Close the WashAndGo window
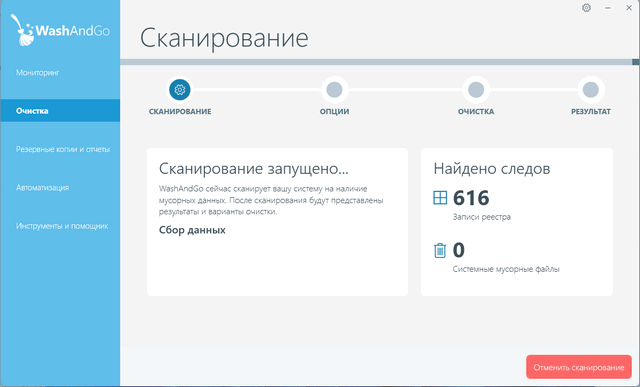This screenshot has height=387, width=640. [629, 8]
